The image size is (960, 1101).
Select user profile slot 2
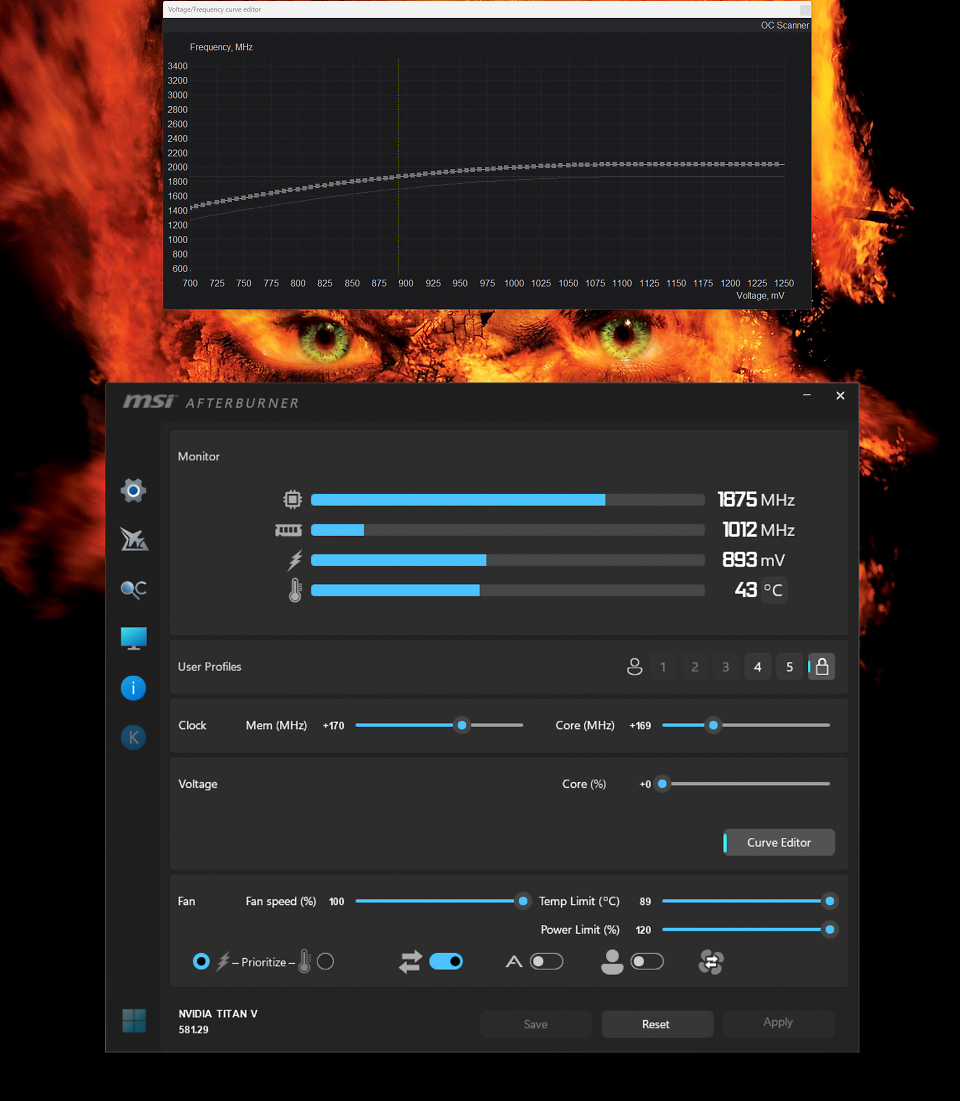tap(695, 666)
